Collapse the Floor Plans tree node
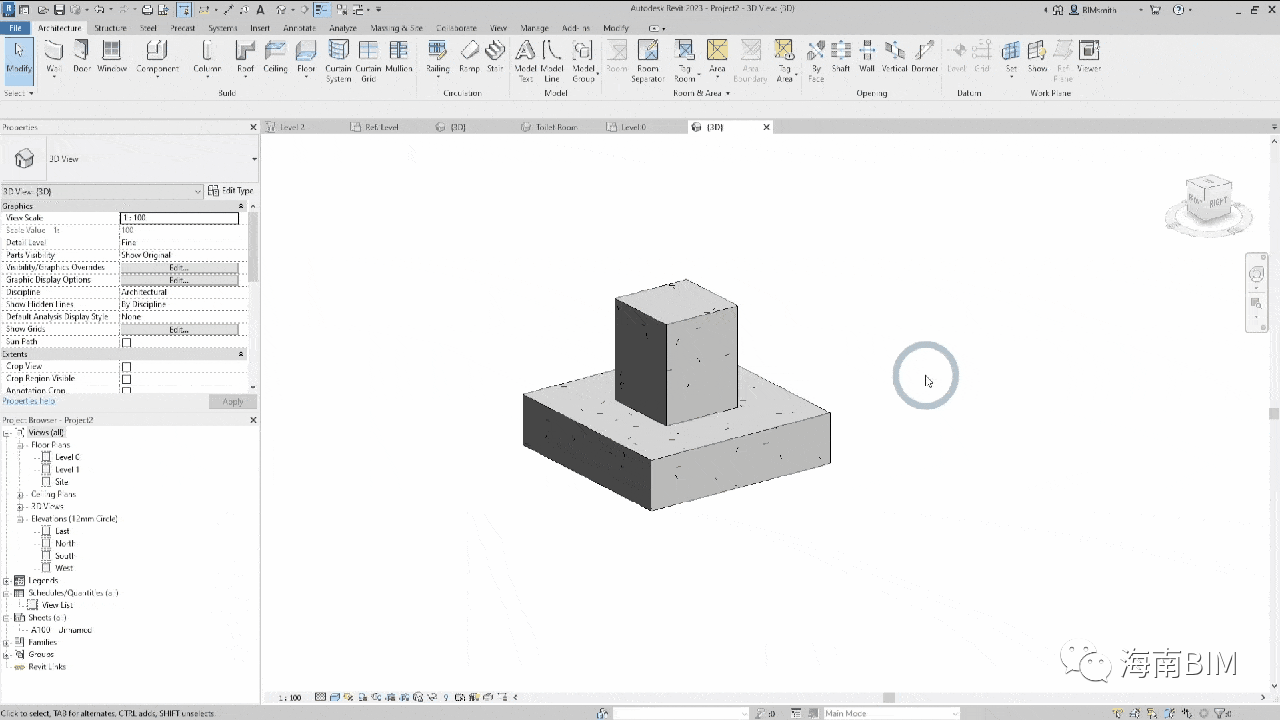The width and height of the screenshot is (1280, 720). tap(21, 445)
